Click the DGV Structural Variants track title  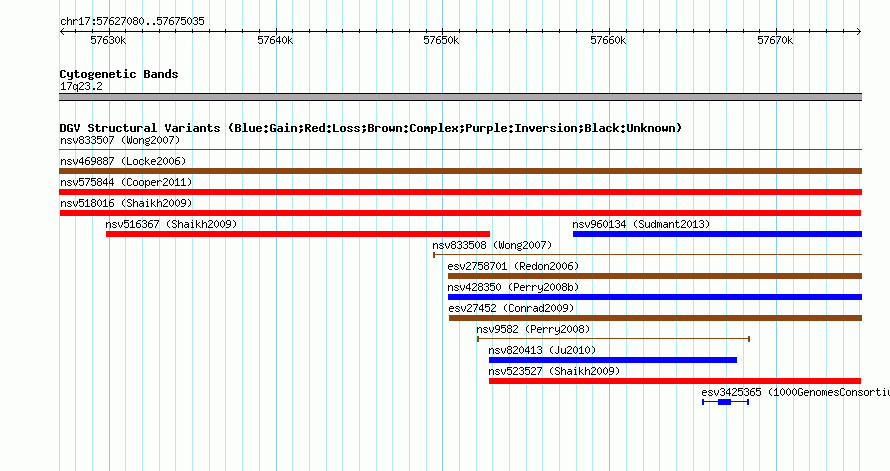coord(371,128)
